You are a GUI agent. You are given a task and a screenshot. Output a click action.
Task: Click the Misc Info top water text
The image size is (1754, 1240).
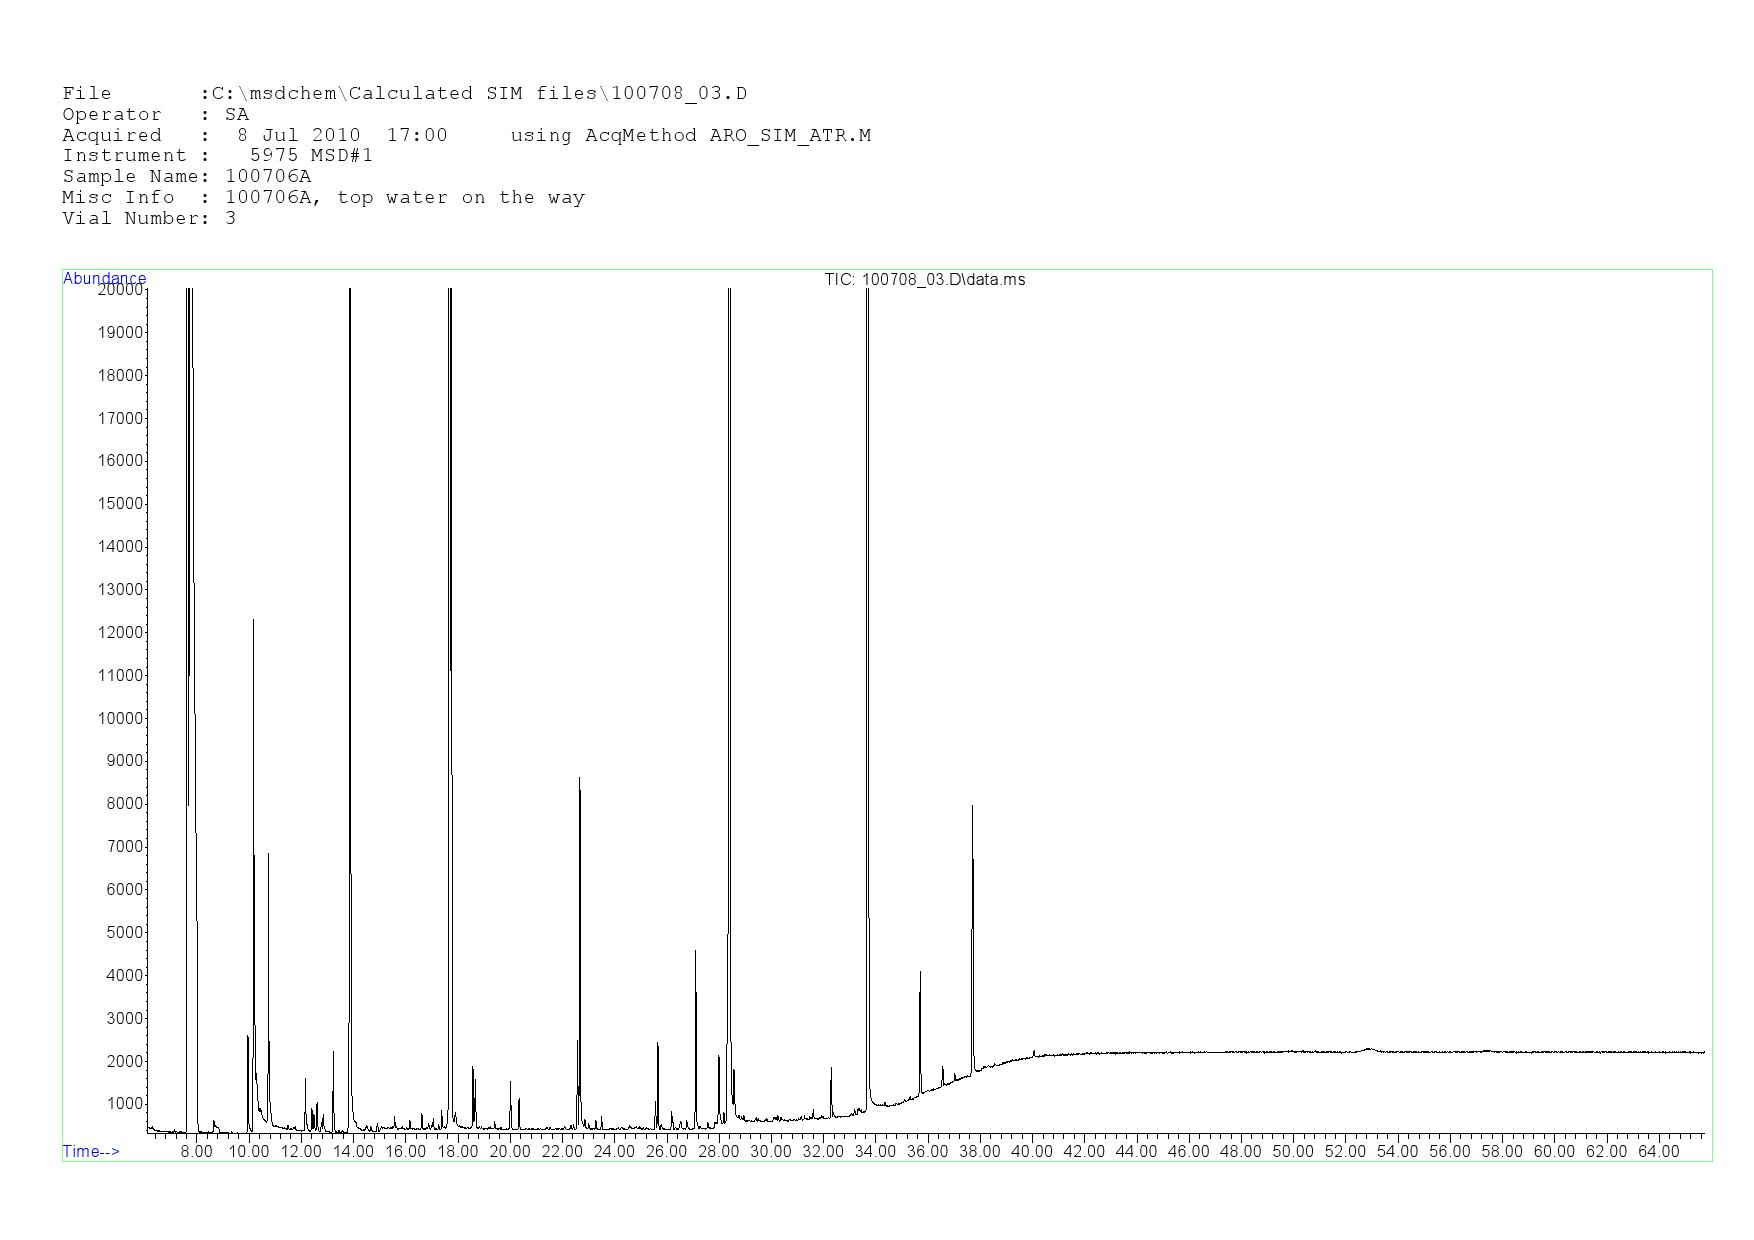(404, 197)
